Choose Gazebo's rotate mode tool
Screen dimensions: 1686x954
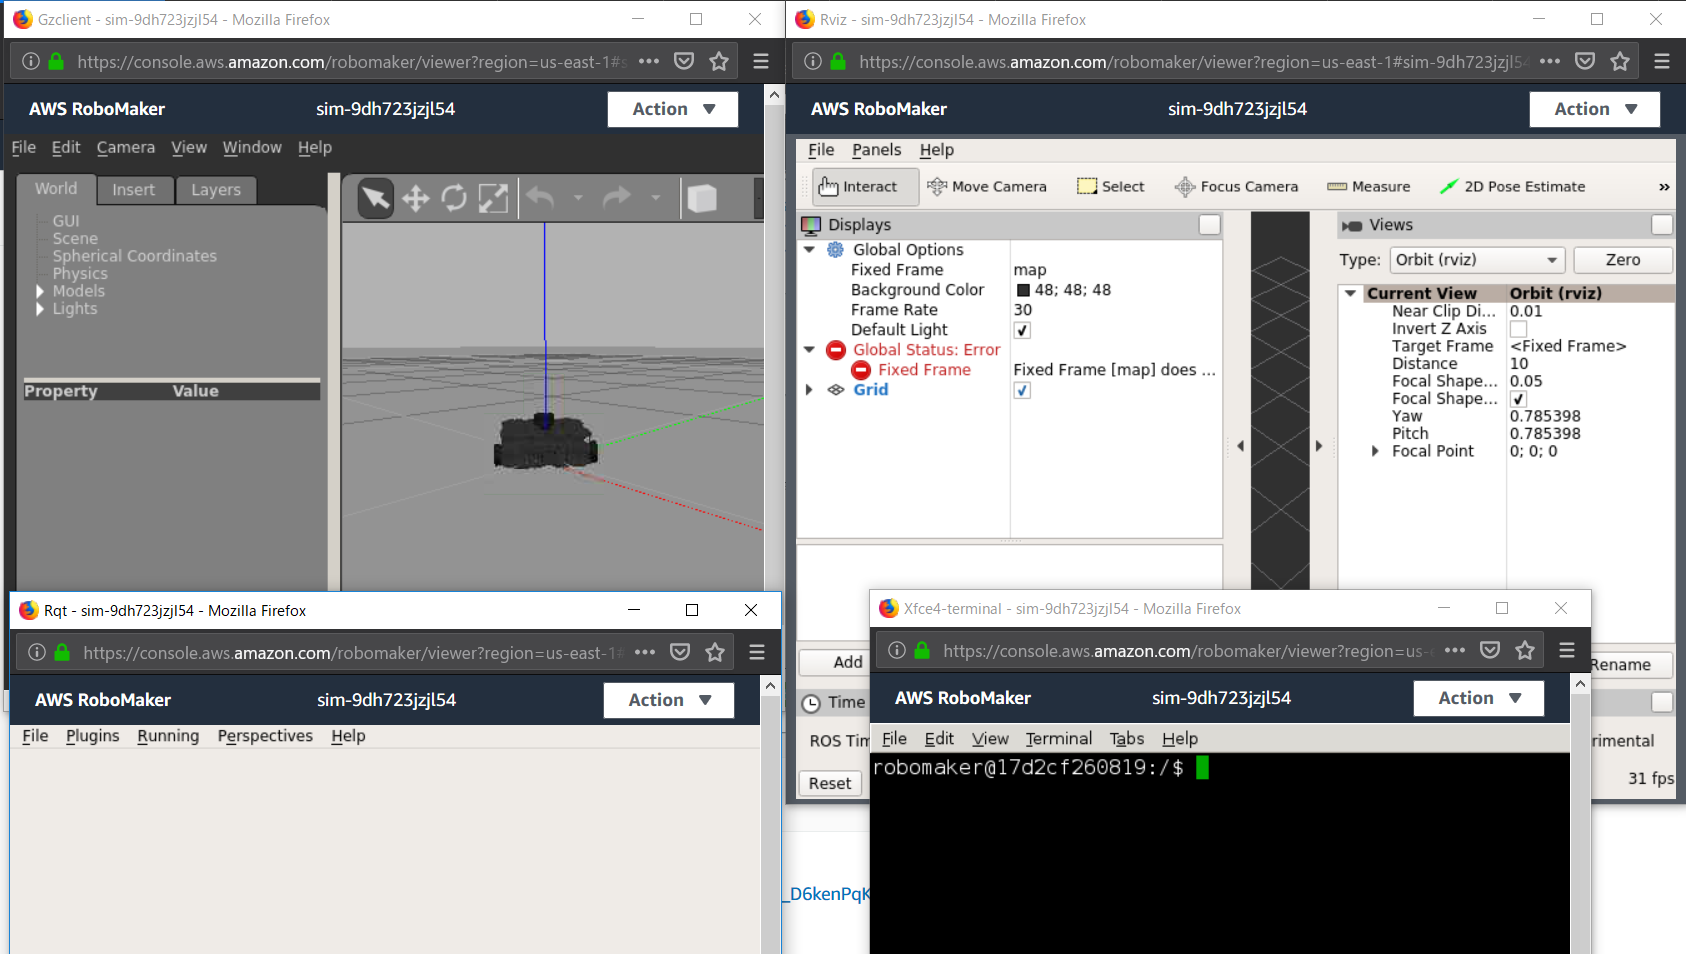pyautogui.click(x=454, y=198)
